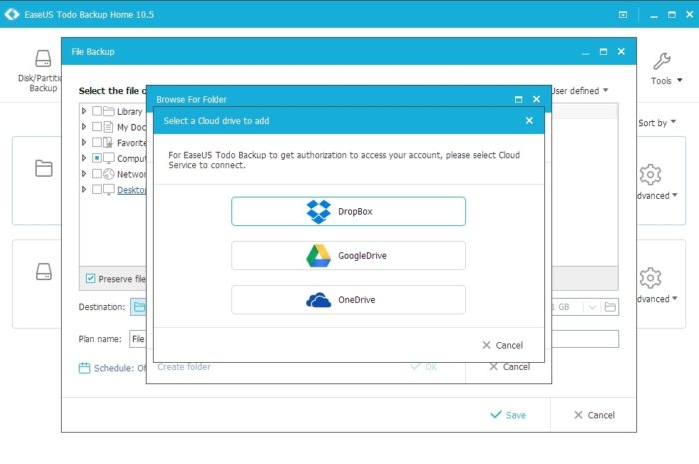The height and width of the screenshot is (464, 699).
Task: Check the Network checkbox
Action: coord(97,173)
